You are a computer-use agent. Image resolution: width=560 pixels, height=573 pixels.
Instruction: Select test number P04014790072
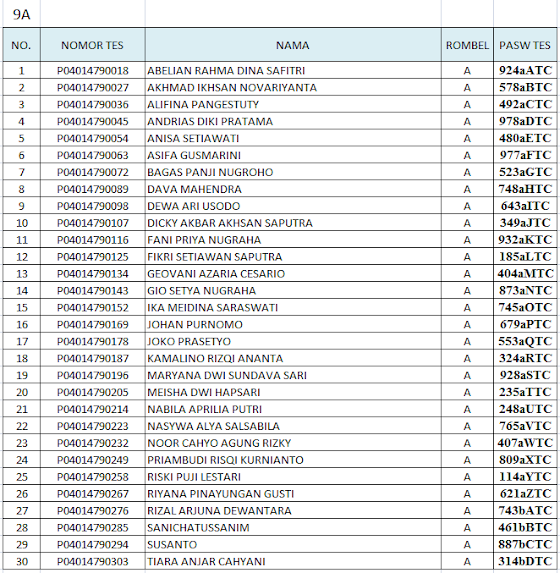coord(93,172)
